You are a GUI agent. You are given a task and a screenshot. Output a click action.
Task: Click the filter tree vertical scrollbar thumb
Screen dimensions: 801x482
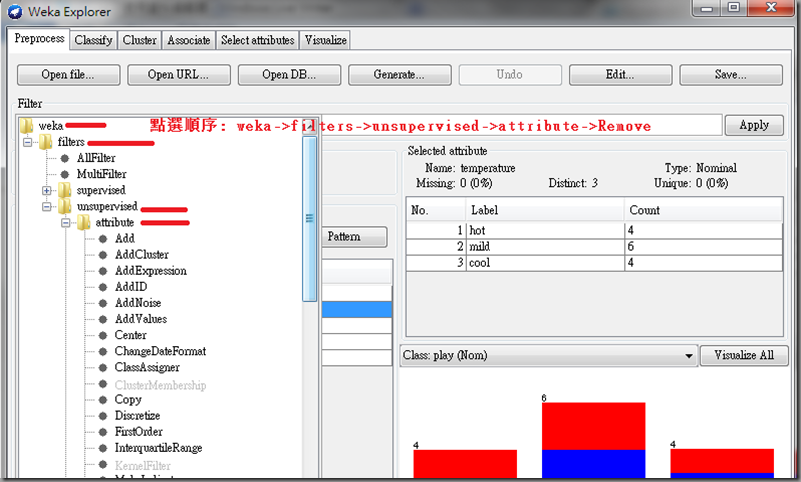point(310,219)
